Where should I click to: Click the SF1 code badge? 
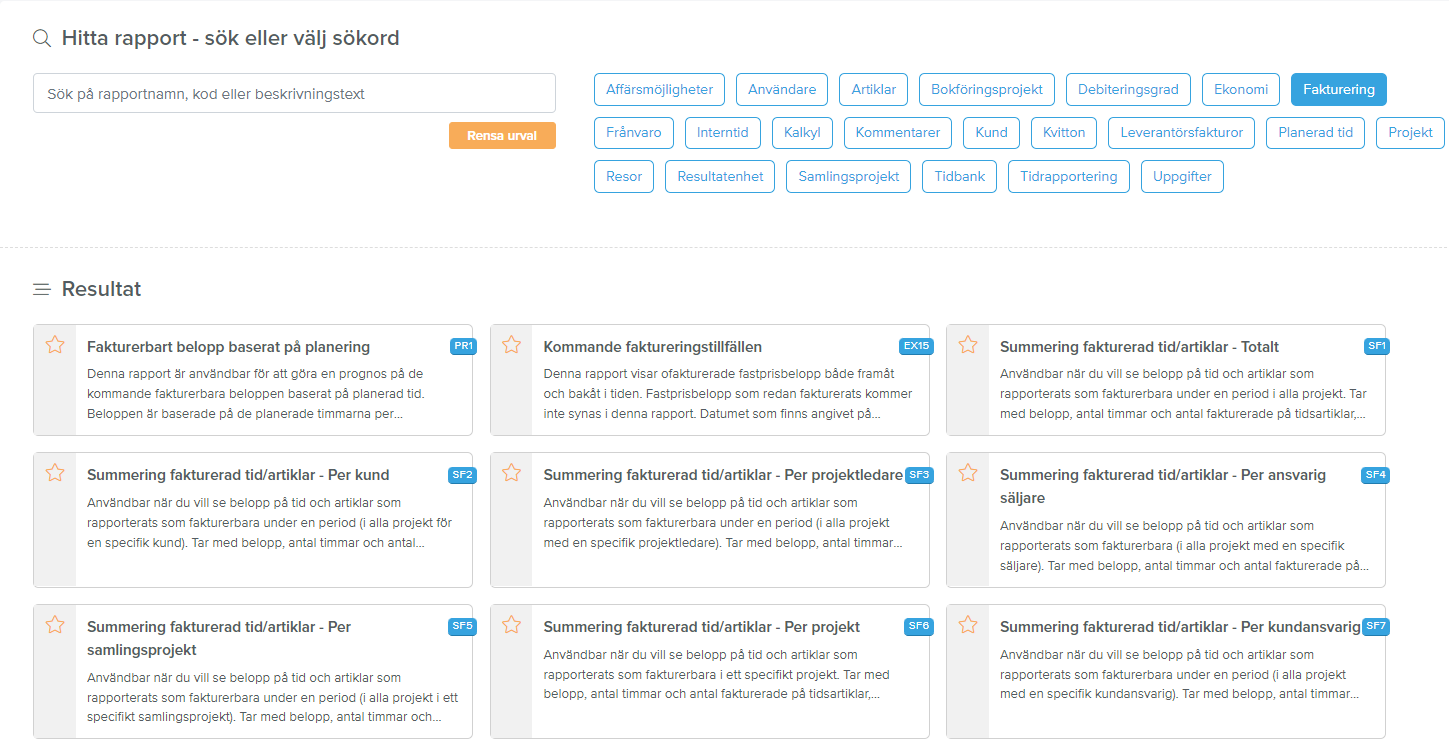click(1377, 346)
